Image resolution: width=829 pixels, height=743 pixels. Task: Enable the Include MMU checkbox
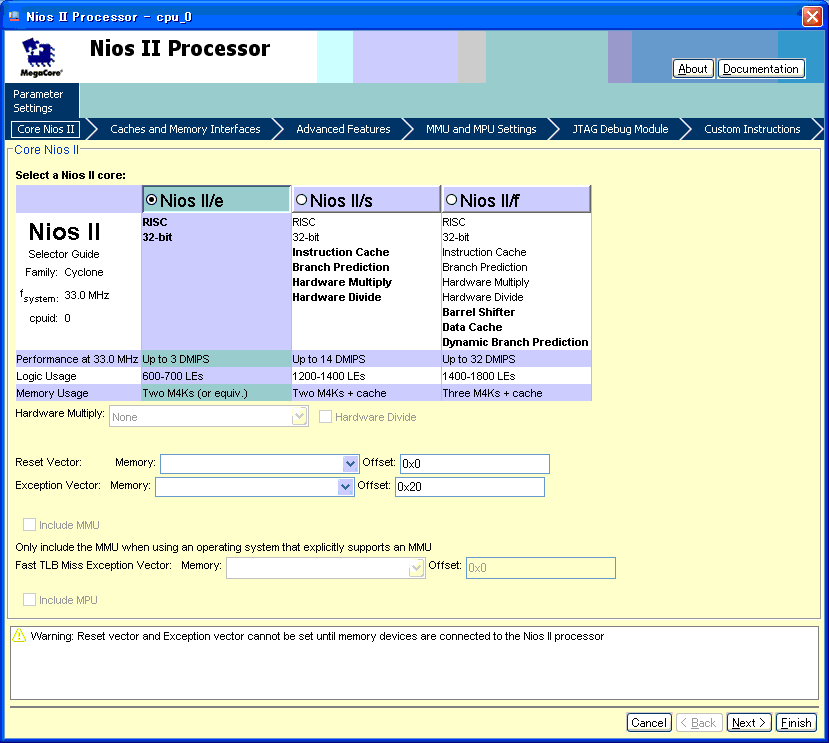[x=29, y=525]
